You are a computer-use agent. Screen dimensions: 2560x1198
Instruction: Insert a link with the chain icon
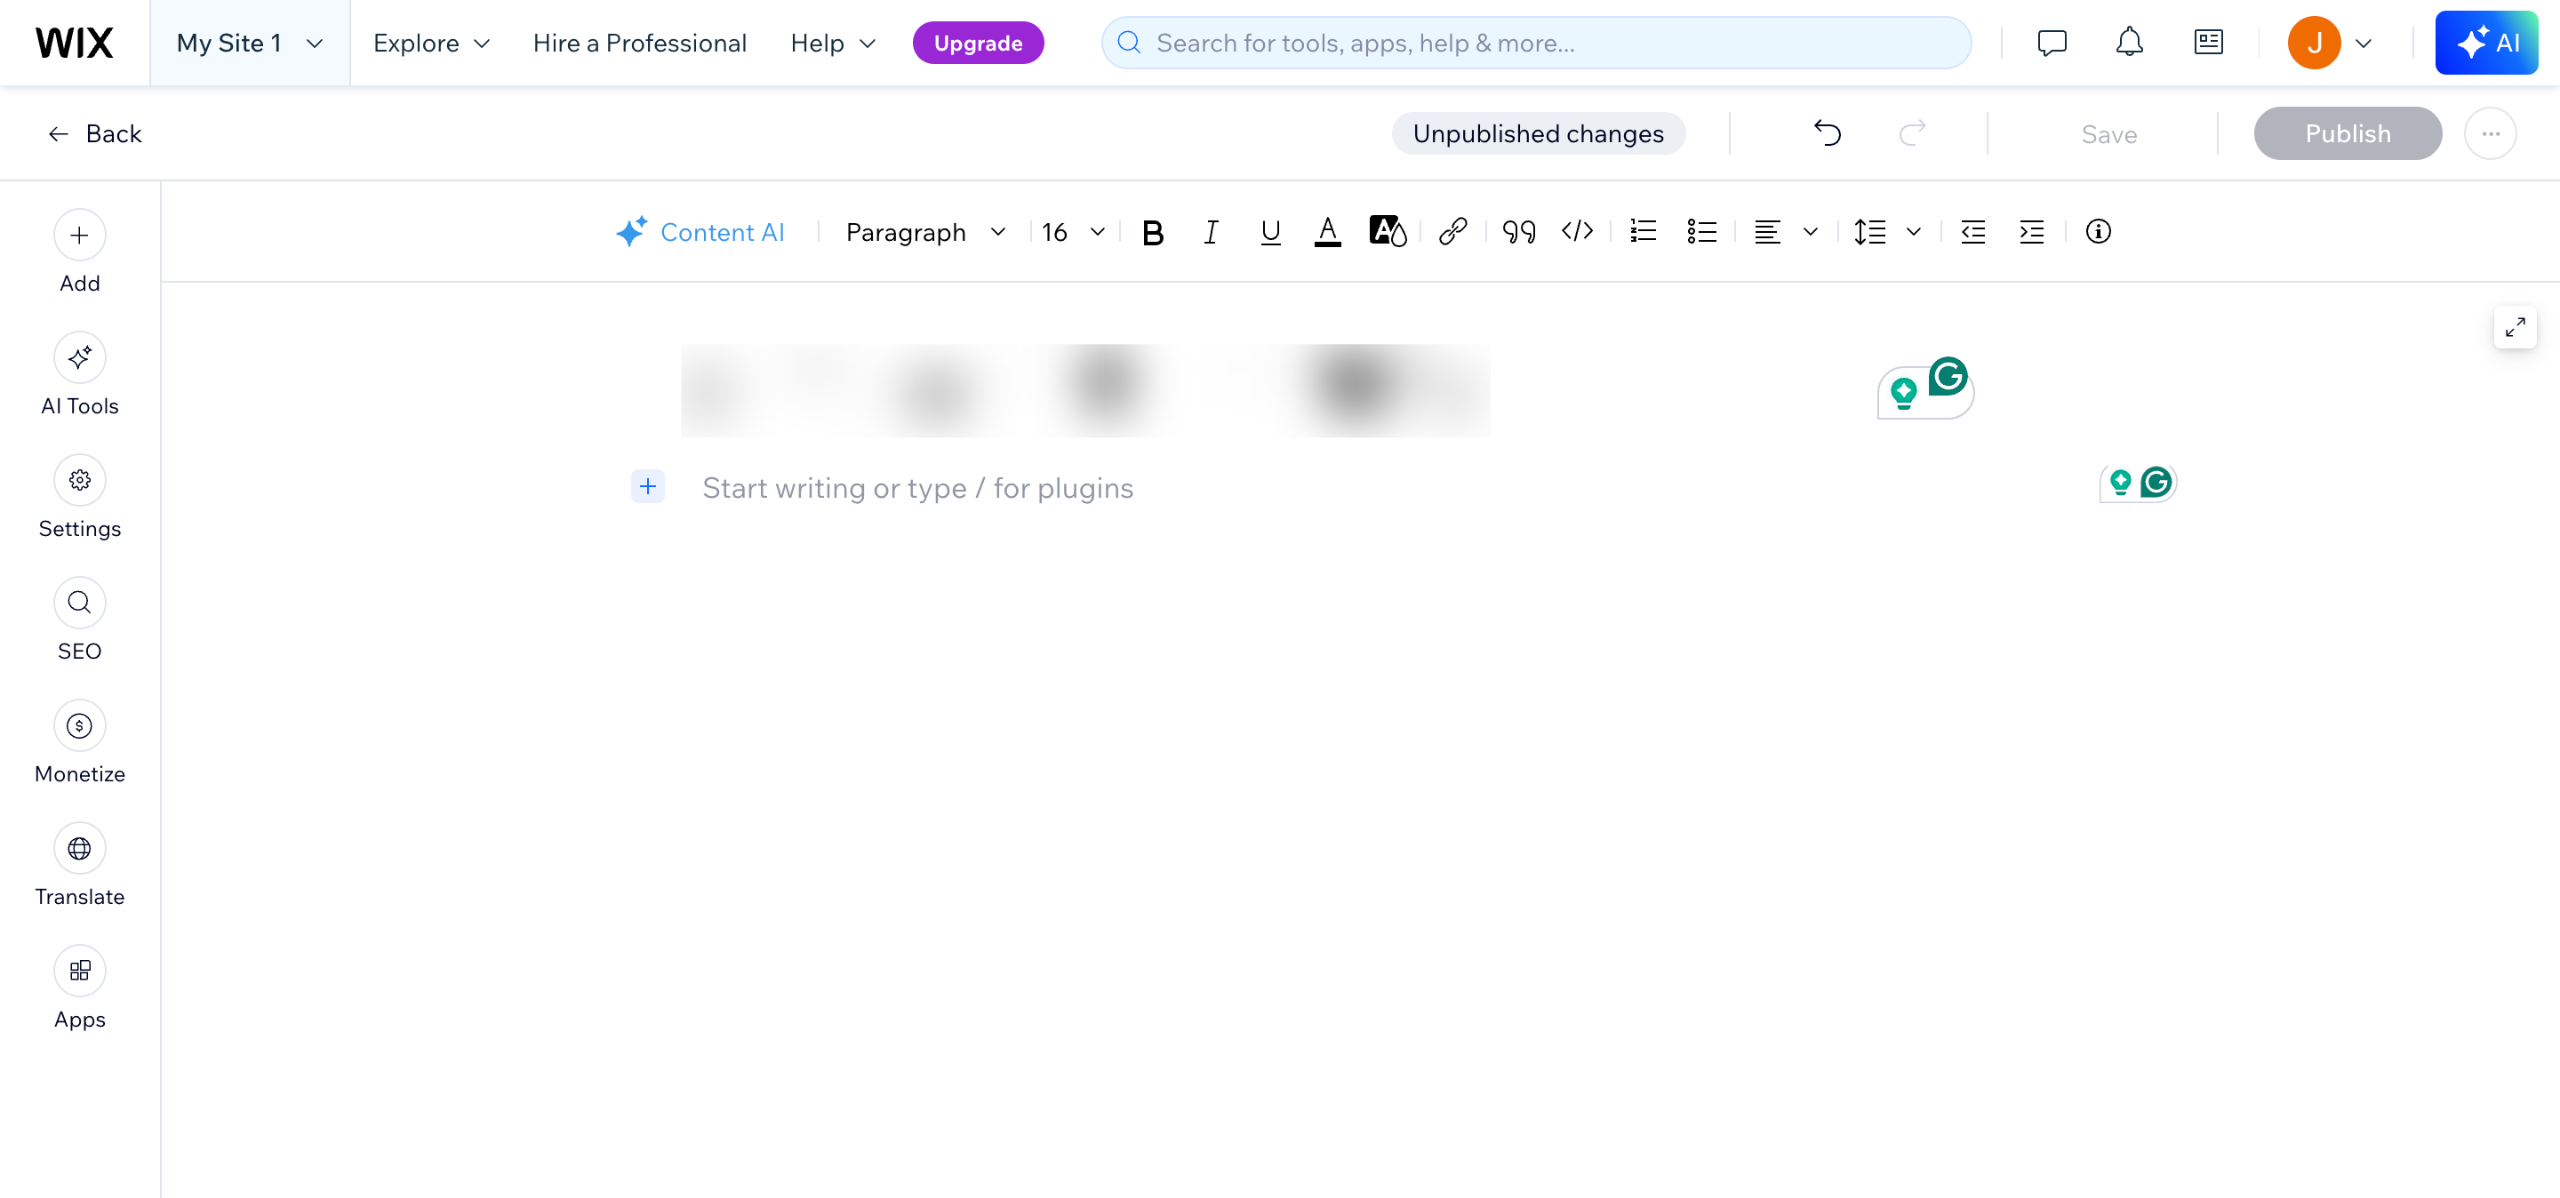pyautogui.click(x=1452, y=232)
